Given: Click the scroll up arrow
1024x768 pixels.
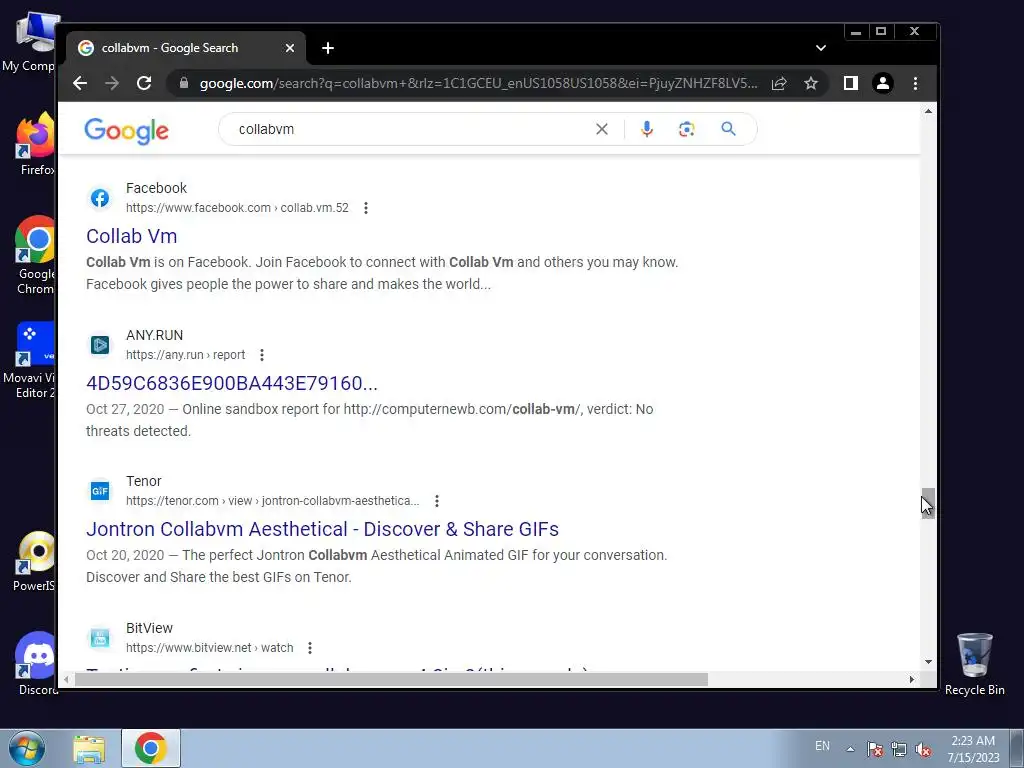Looking at the screenshot, I should (928, 111).
